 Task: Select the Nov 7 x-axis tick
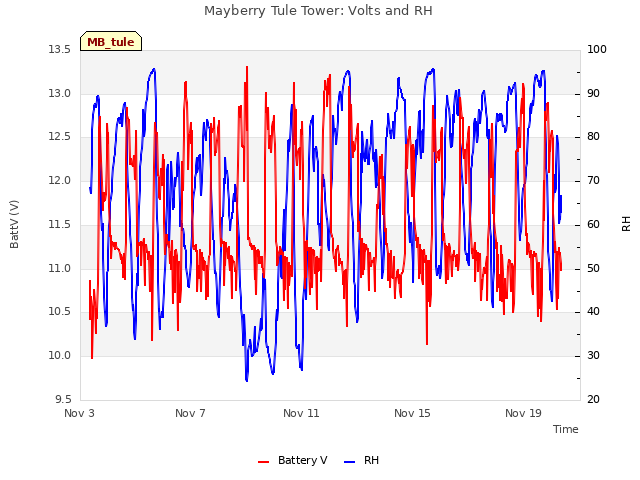click(x=190, y=413)
